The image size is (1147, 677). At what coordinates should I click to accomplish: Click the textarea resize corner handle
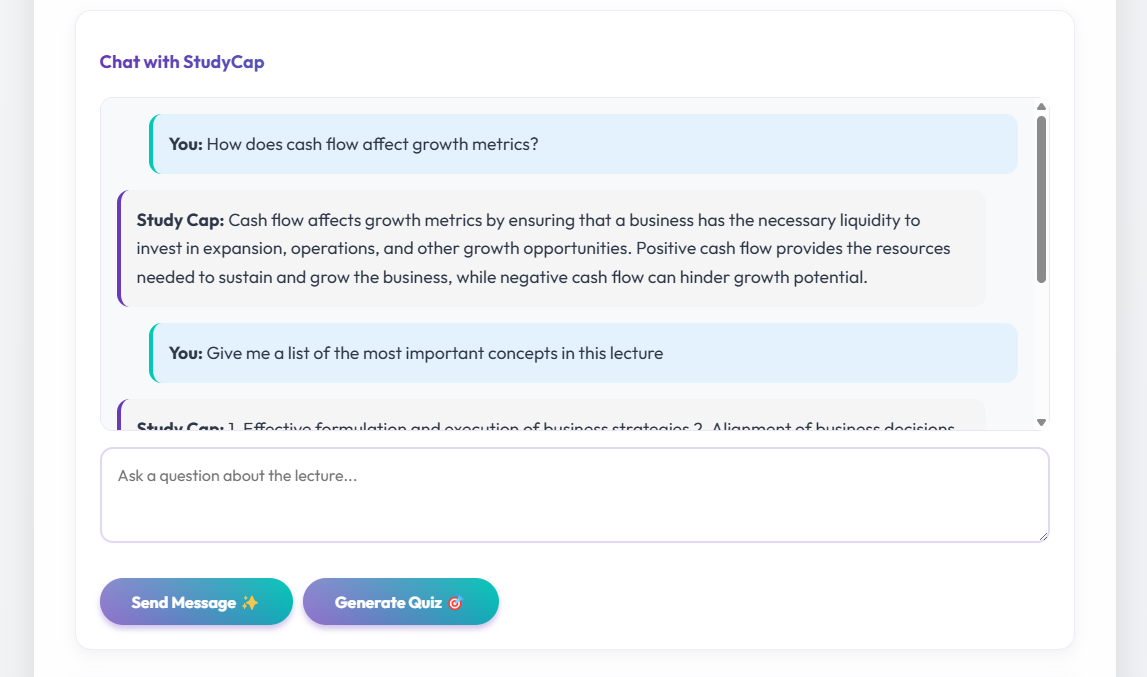(x=1044, y=538)
